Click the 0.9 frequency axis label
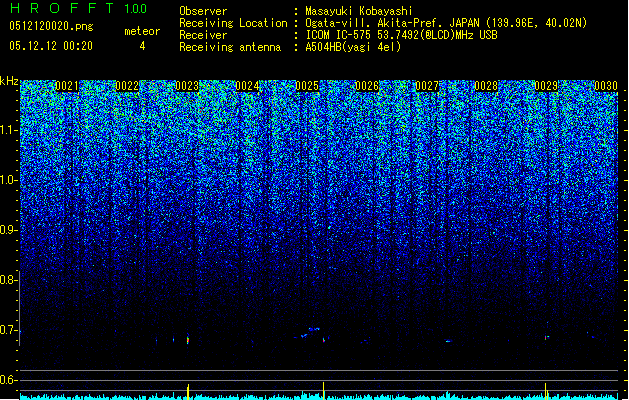The image size is (629, 400). [x=8, y=230]
